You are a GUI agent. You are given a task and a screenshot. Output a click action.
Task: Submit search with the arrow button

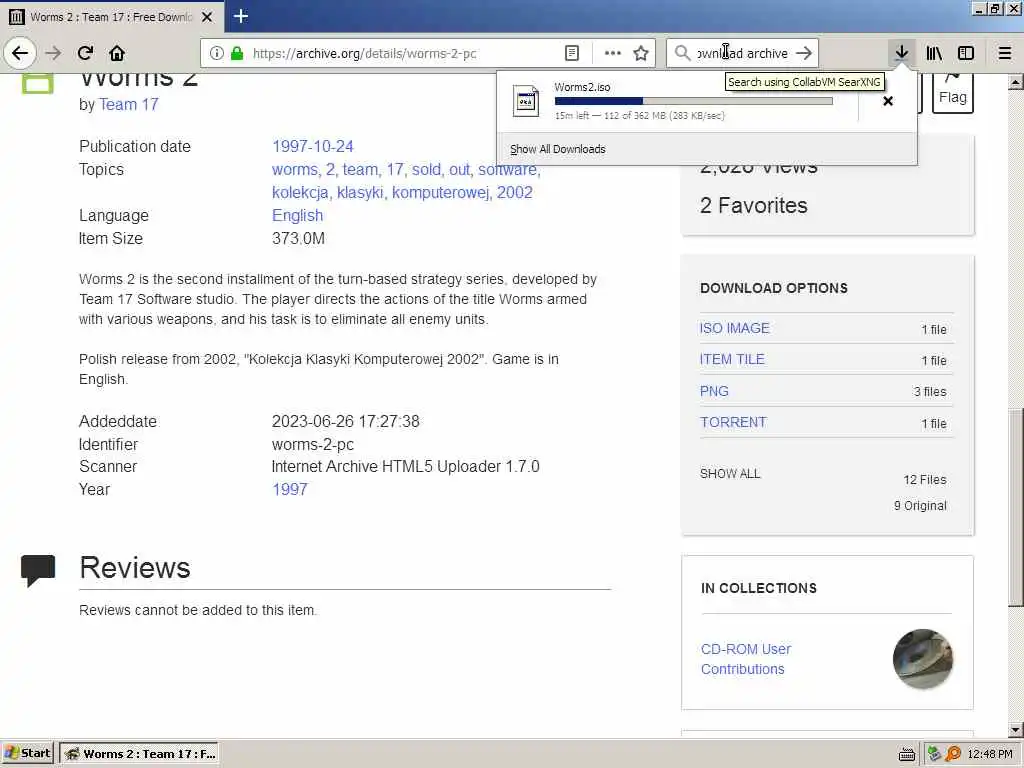(804, 53)
